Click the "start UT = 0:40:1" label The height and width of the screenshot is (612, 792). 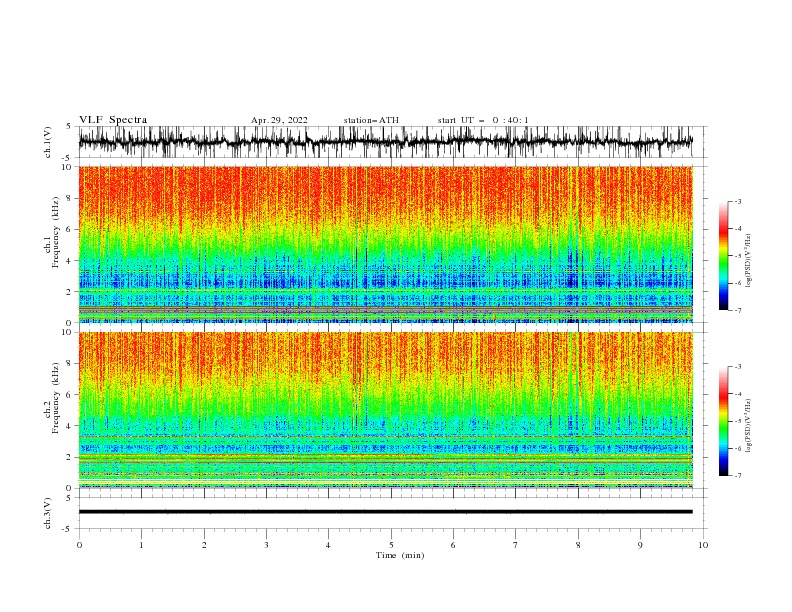tap(483, 120)
